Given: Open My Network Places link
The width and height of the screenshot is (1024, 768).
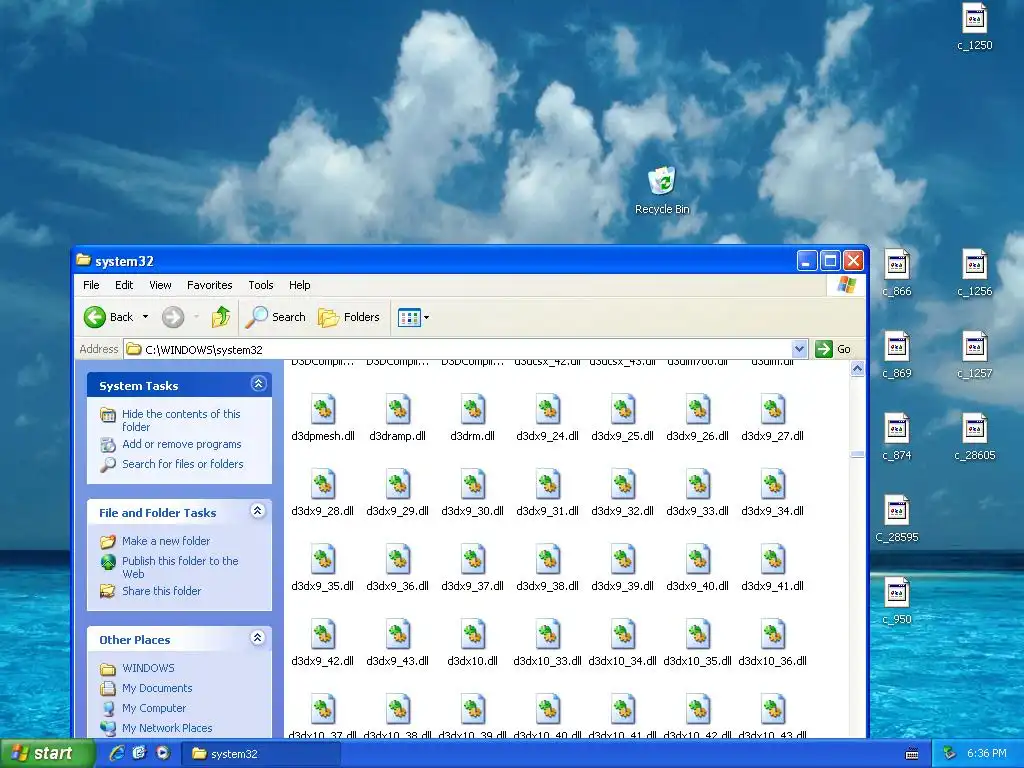Looking at the screenshot, I should click(167, 728).
